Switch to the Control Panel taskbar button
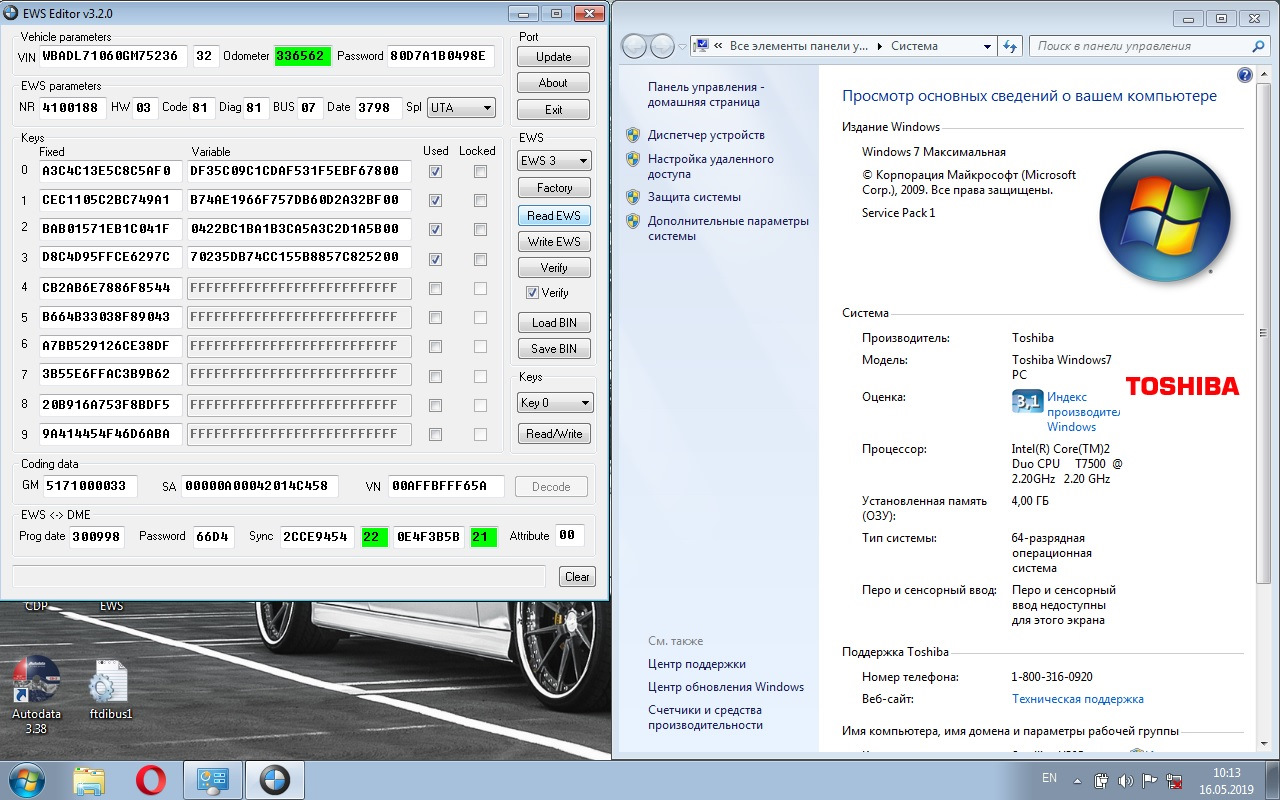 [212, 780]
